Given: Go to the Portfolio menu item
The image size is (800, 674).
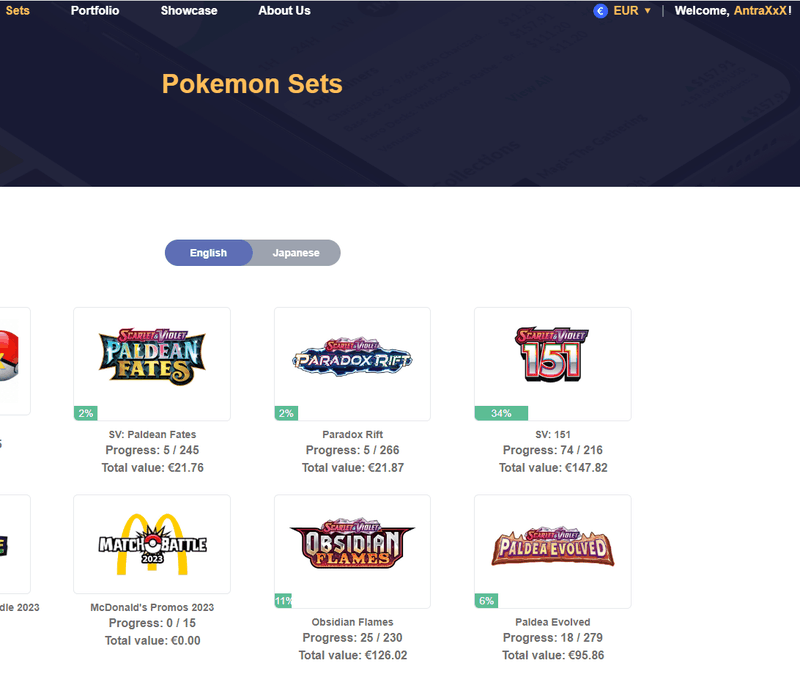Looking at the screenshot, I should click(x=95, y=11).
